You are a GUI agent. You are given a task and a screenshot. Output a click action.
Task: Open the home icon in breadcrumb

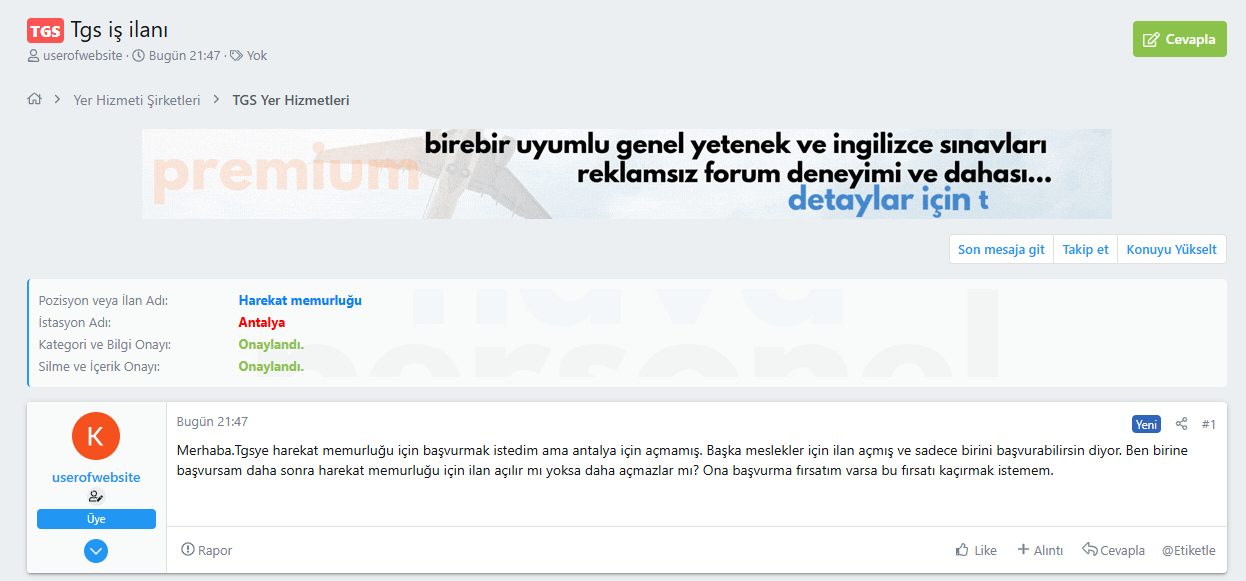coord(34,100)
